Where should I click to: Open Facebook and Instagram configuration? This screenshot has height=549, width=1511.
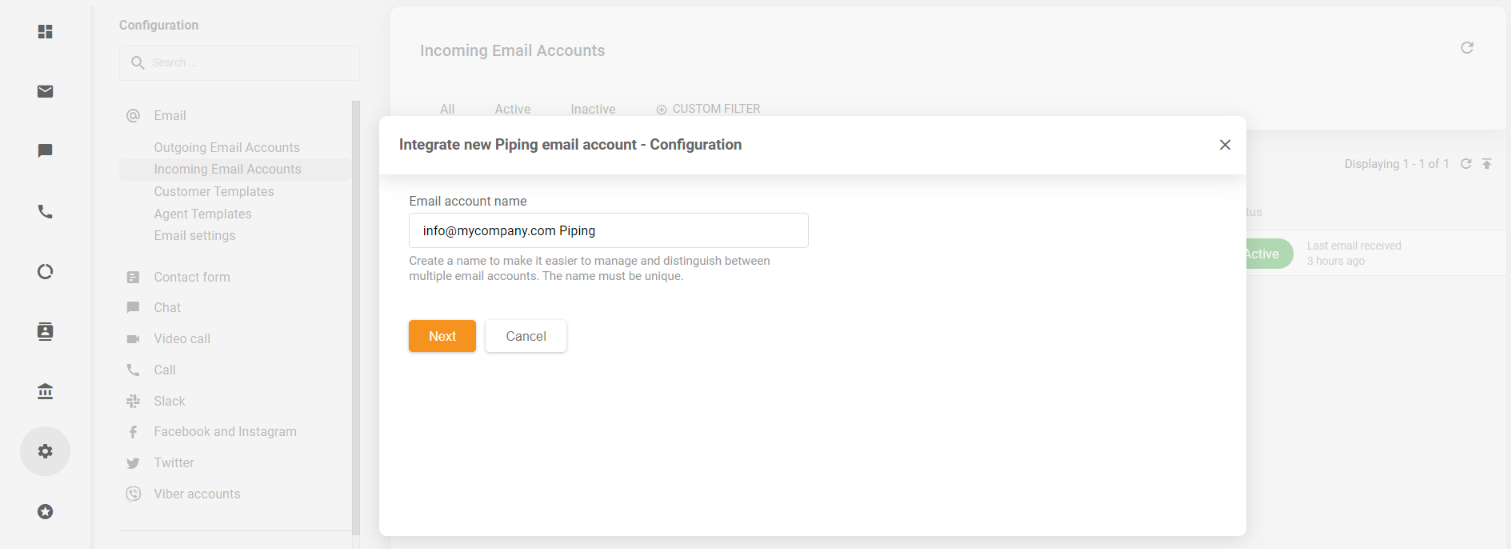225,432
